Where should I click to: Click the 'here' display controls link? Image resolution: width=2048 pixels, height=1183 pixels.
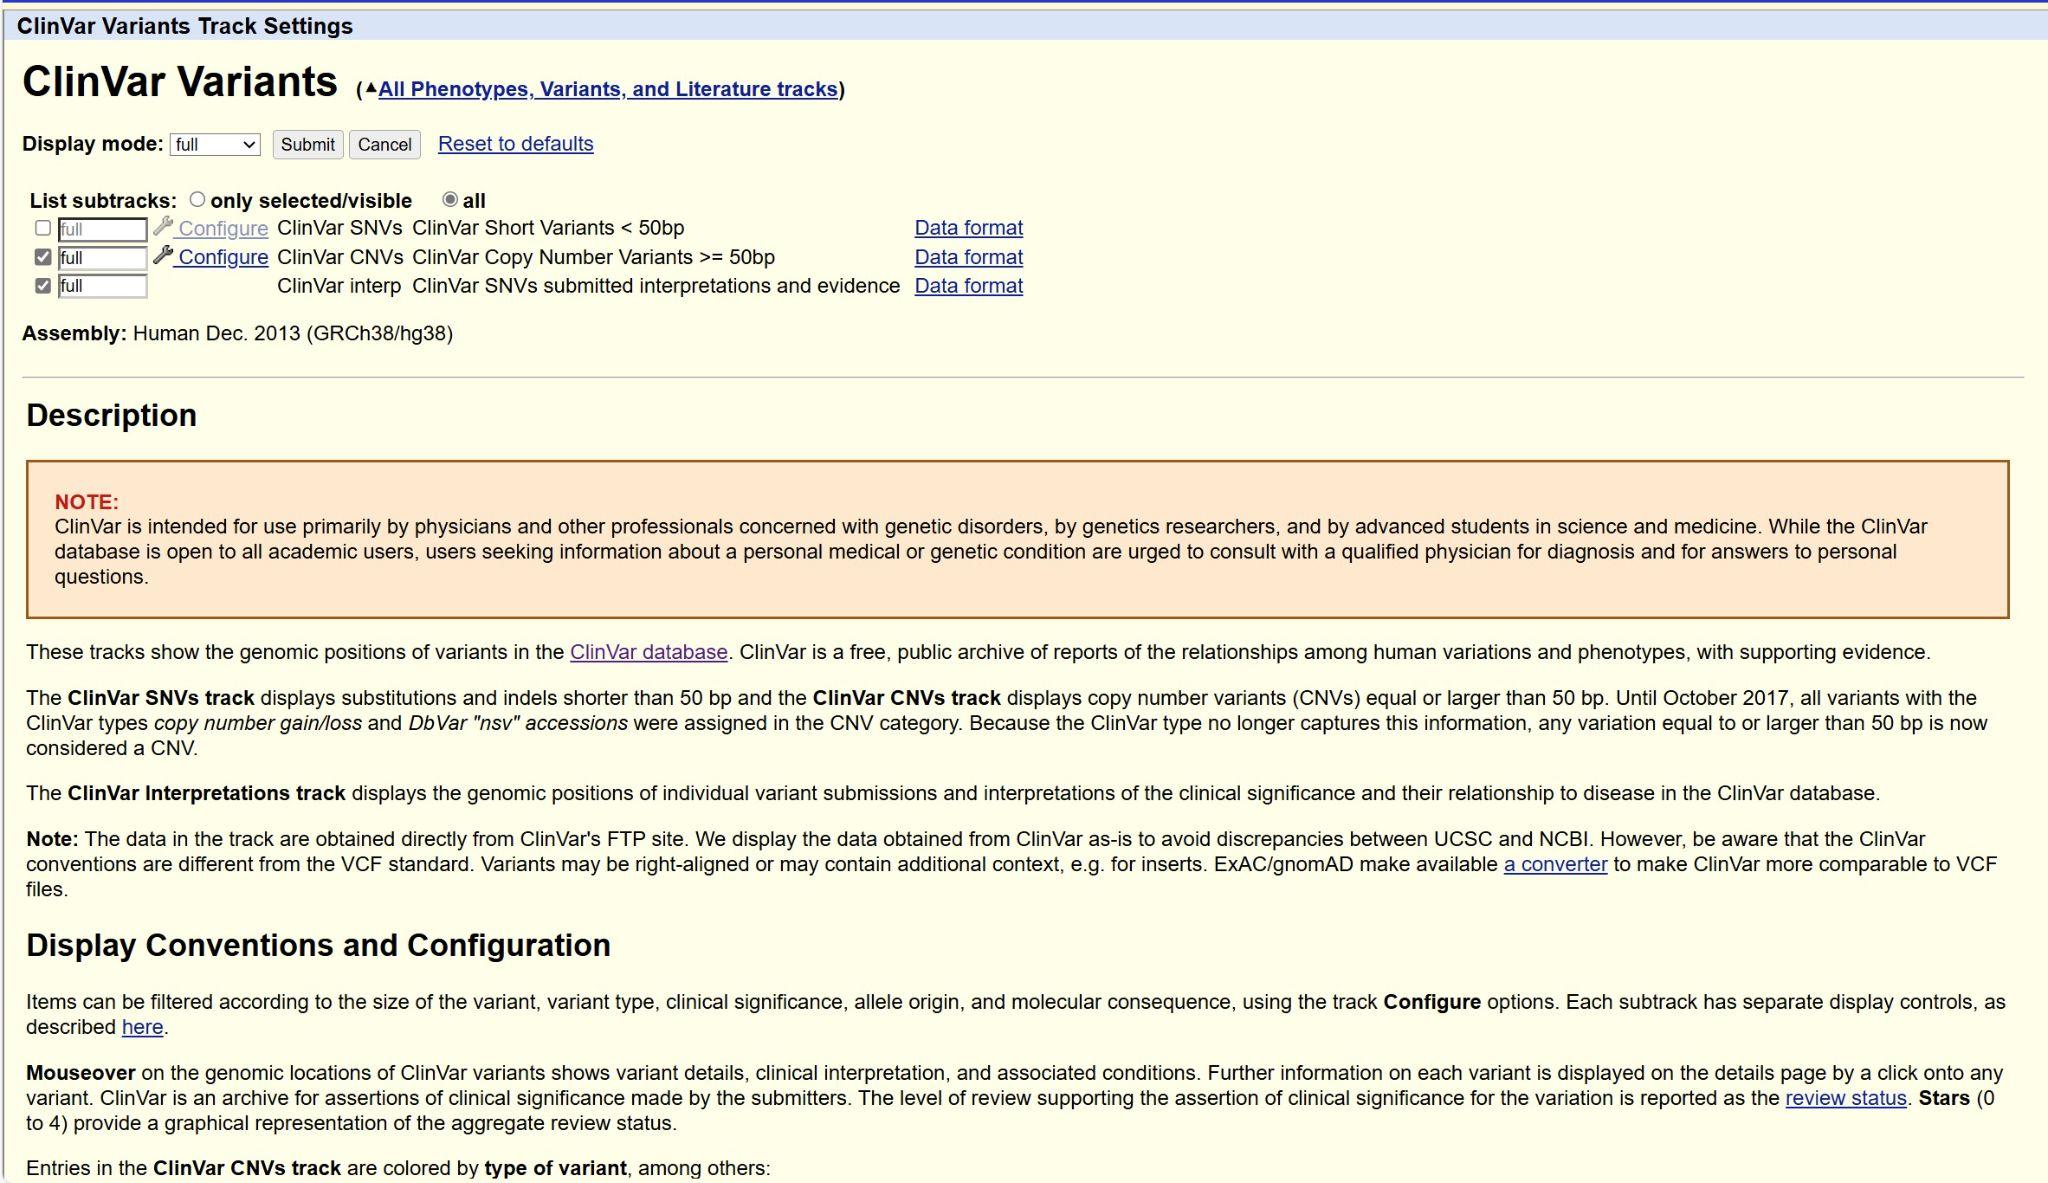pos(142,1027)
